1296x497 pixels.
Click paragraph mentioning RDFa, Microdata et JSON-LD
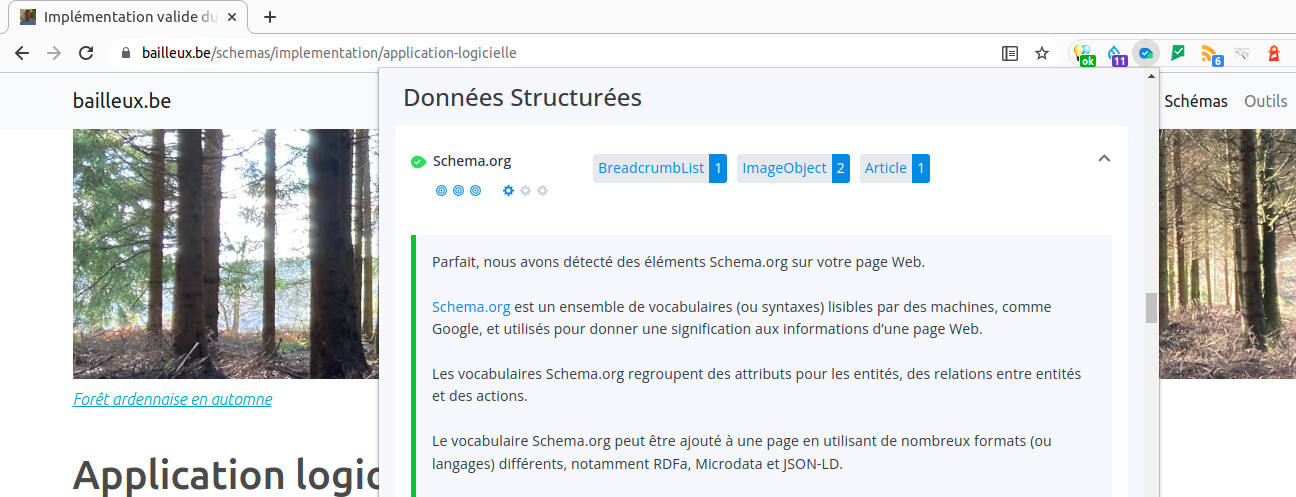click(741, 452)
